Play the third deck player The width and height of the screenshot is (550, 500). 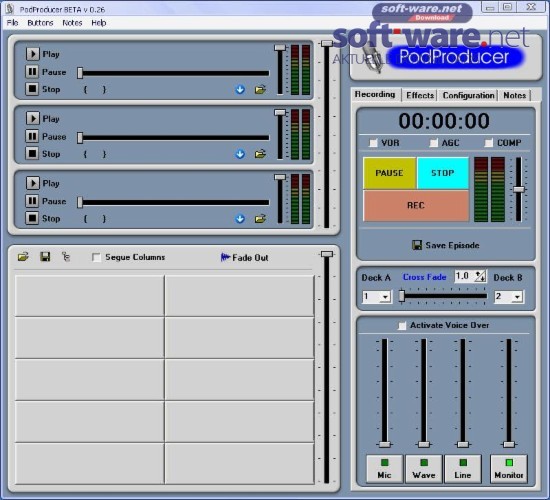[33, 183]
